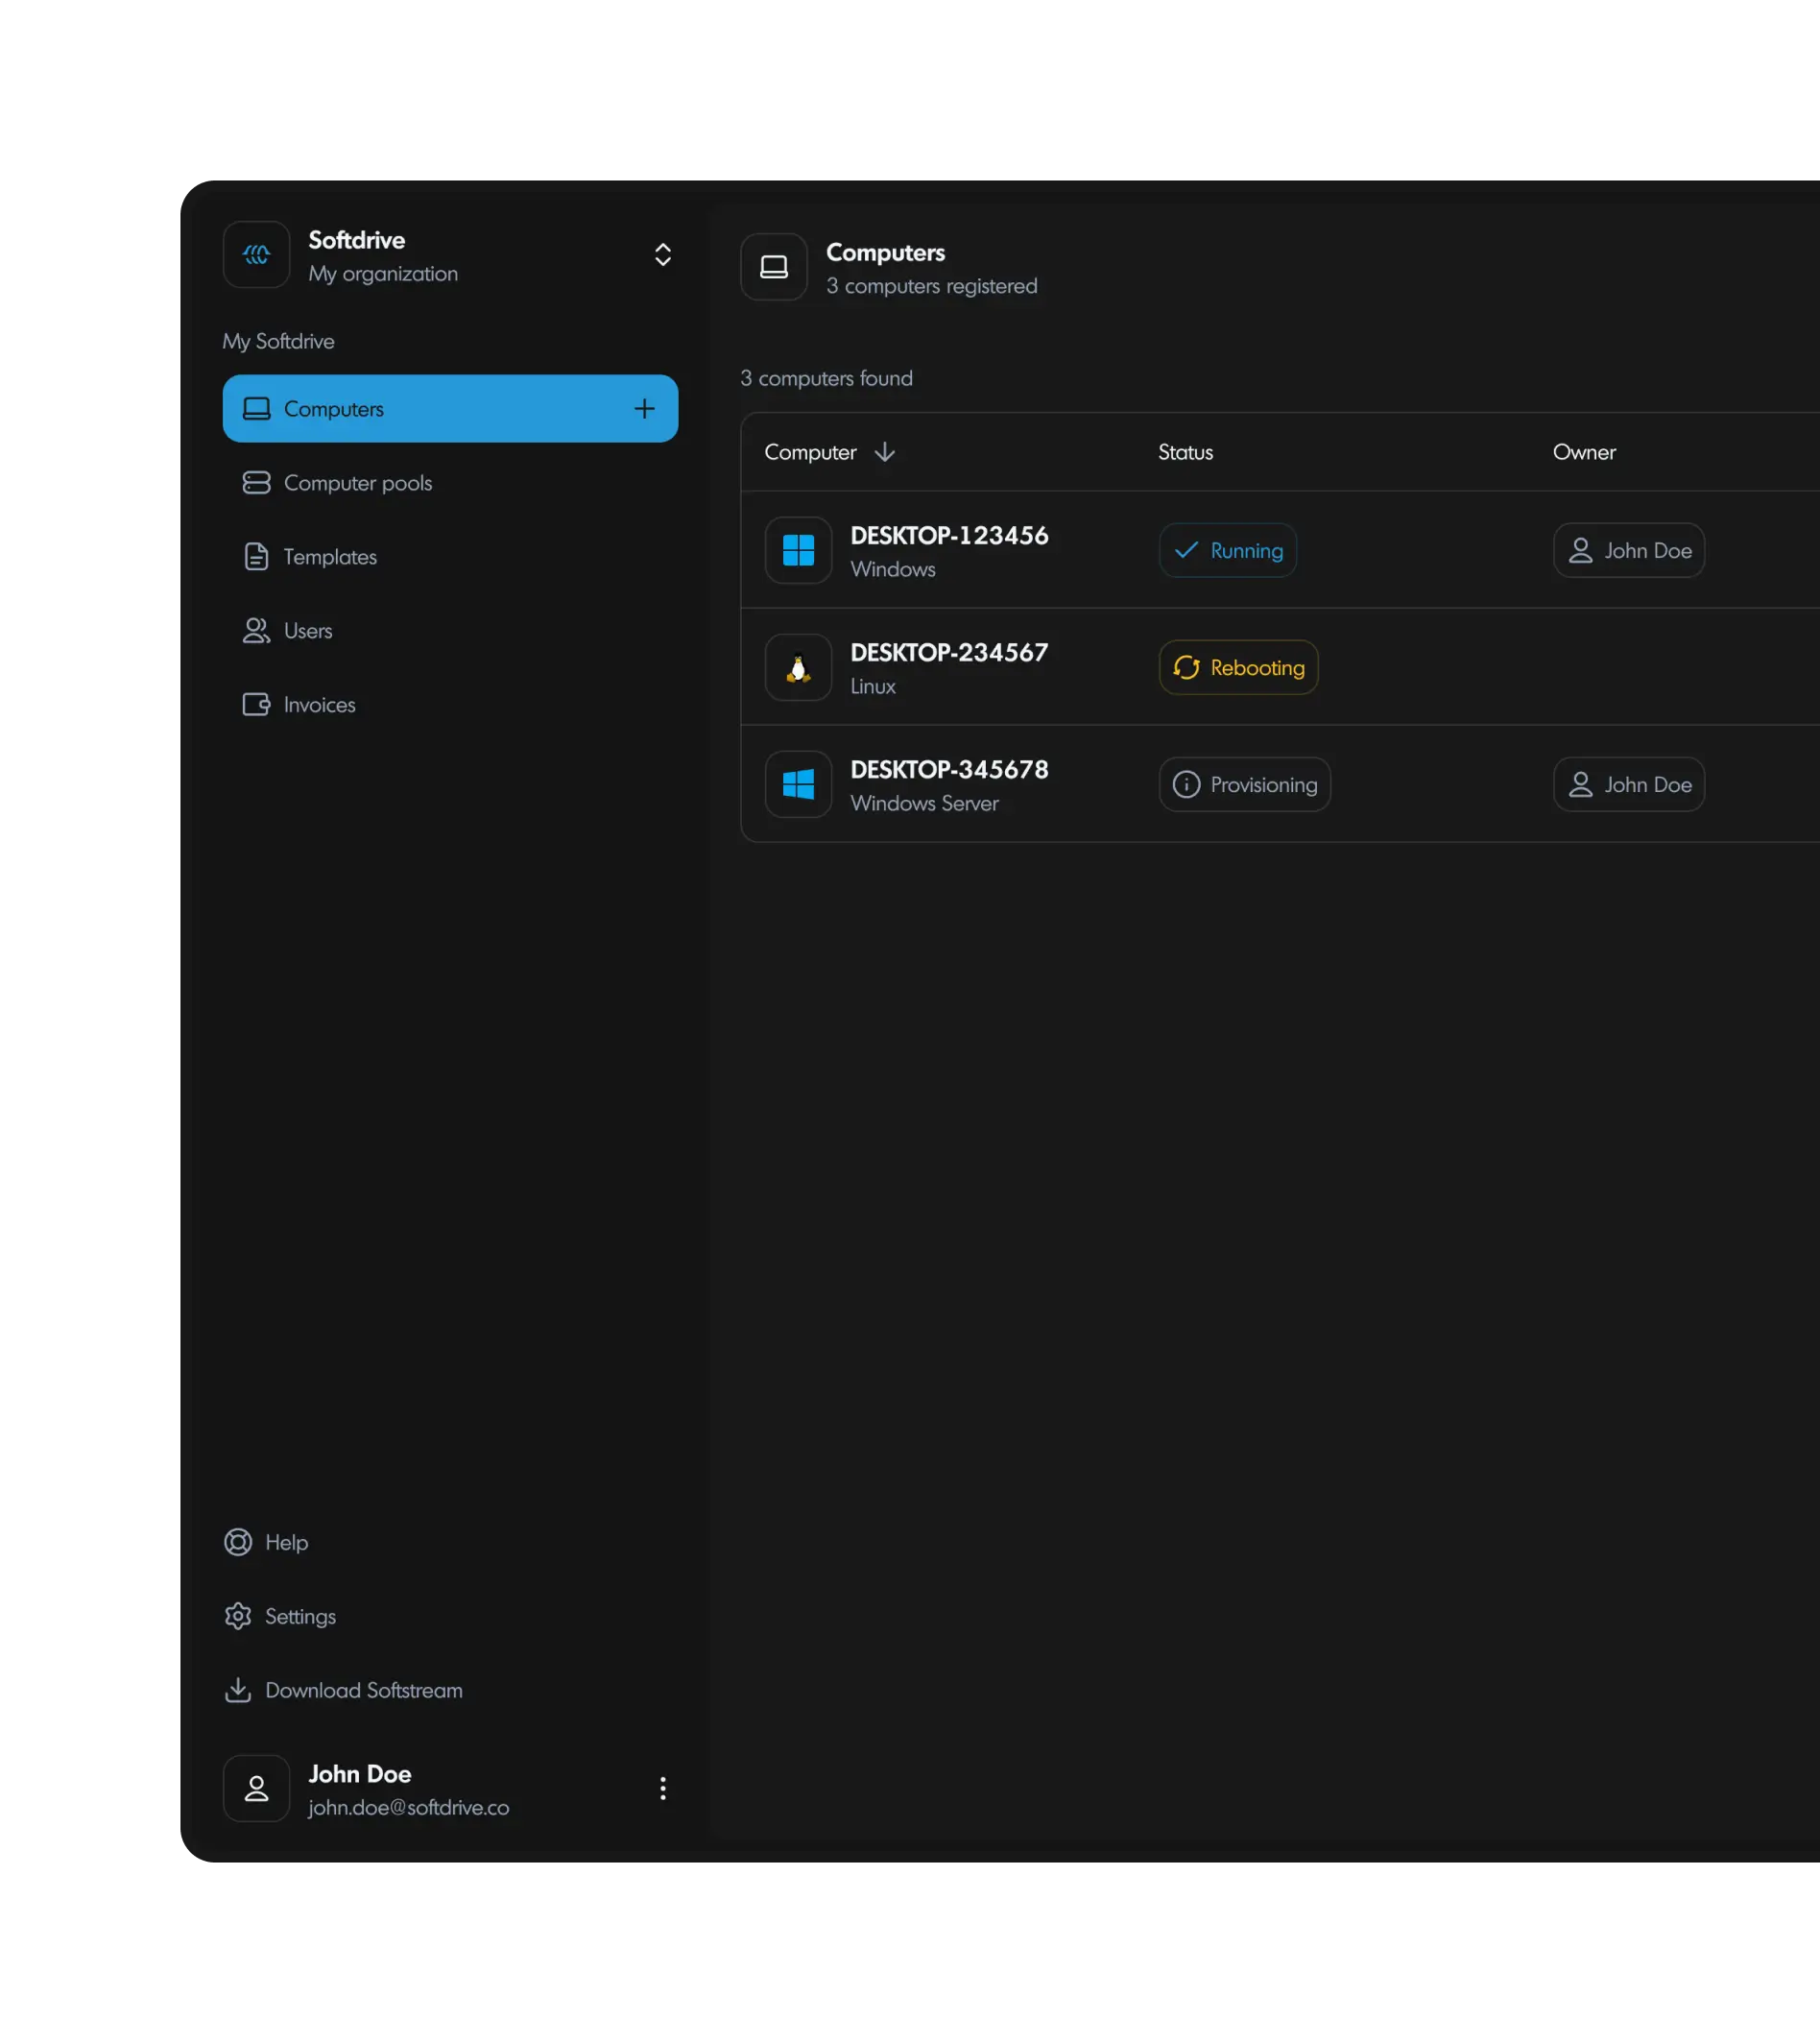Viewport: 1820px width, 2043px height.
Task: Toggle the Computer column sort arrow
Action: tap(886, 452)
